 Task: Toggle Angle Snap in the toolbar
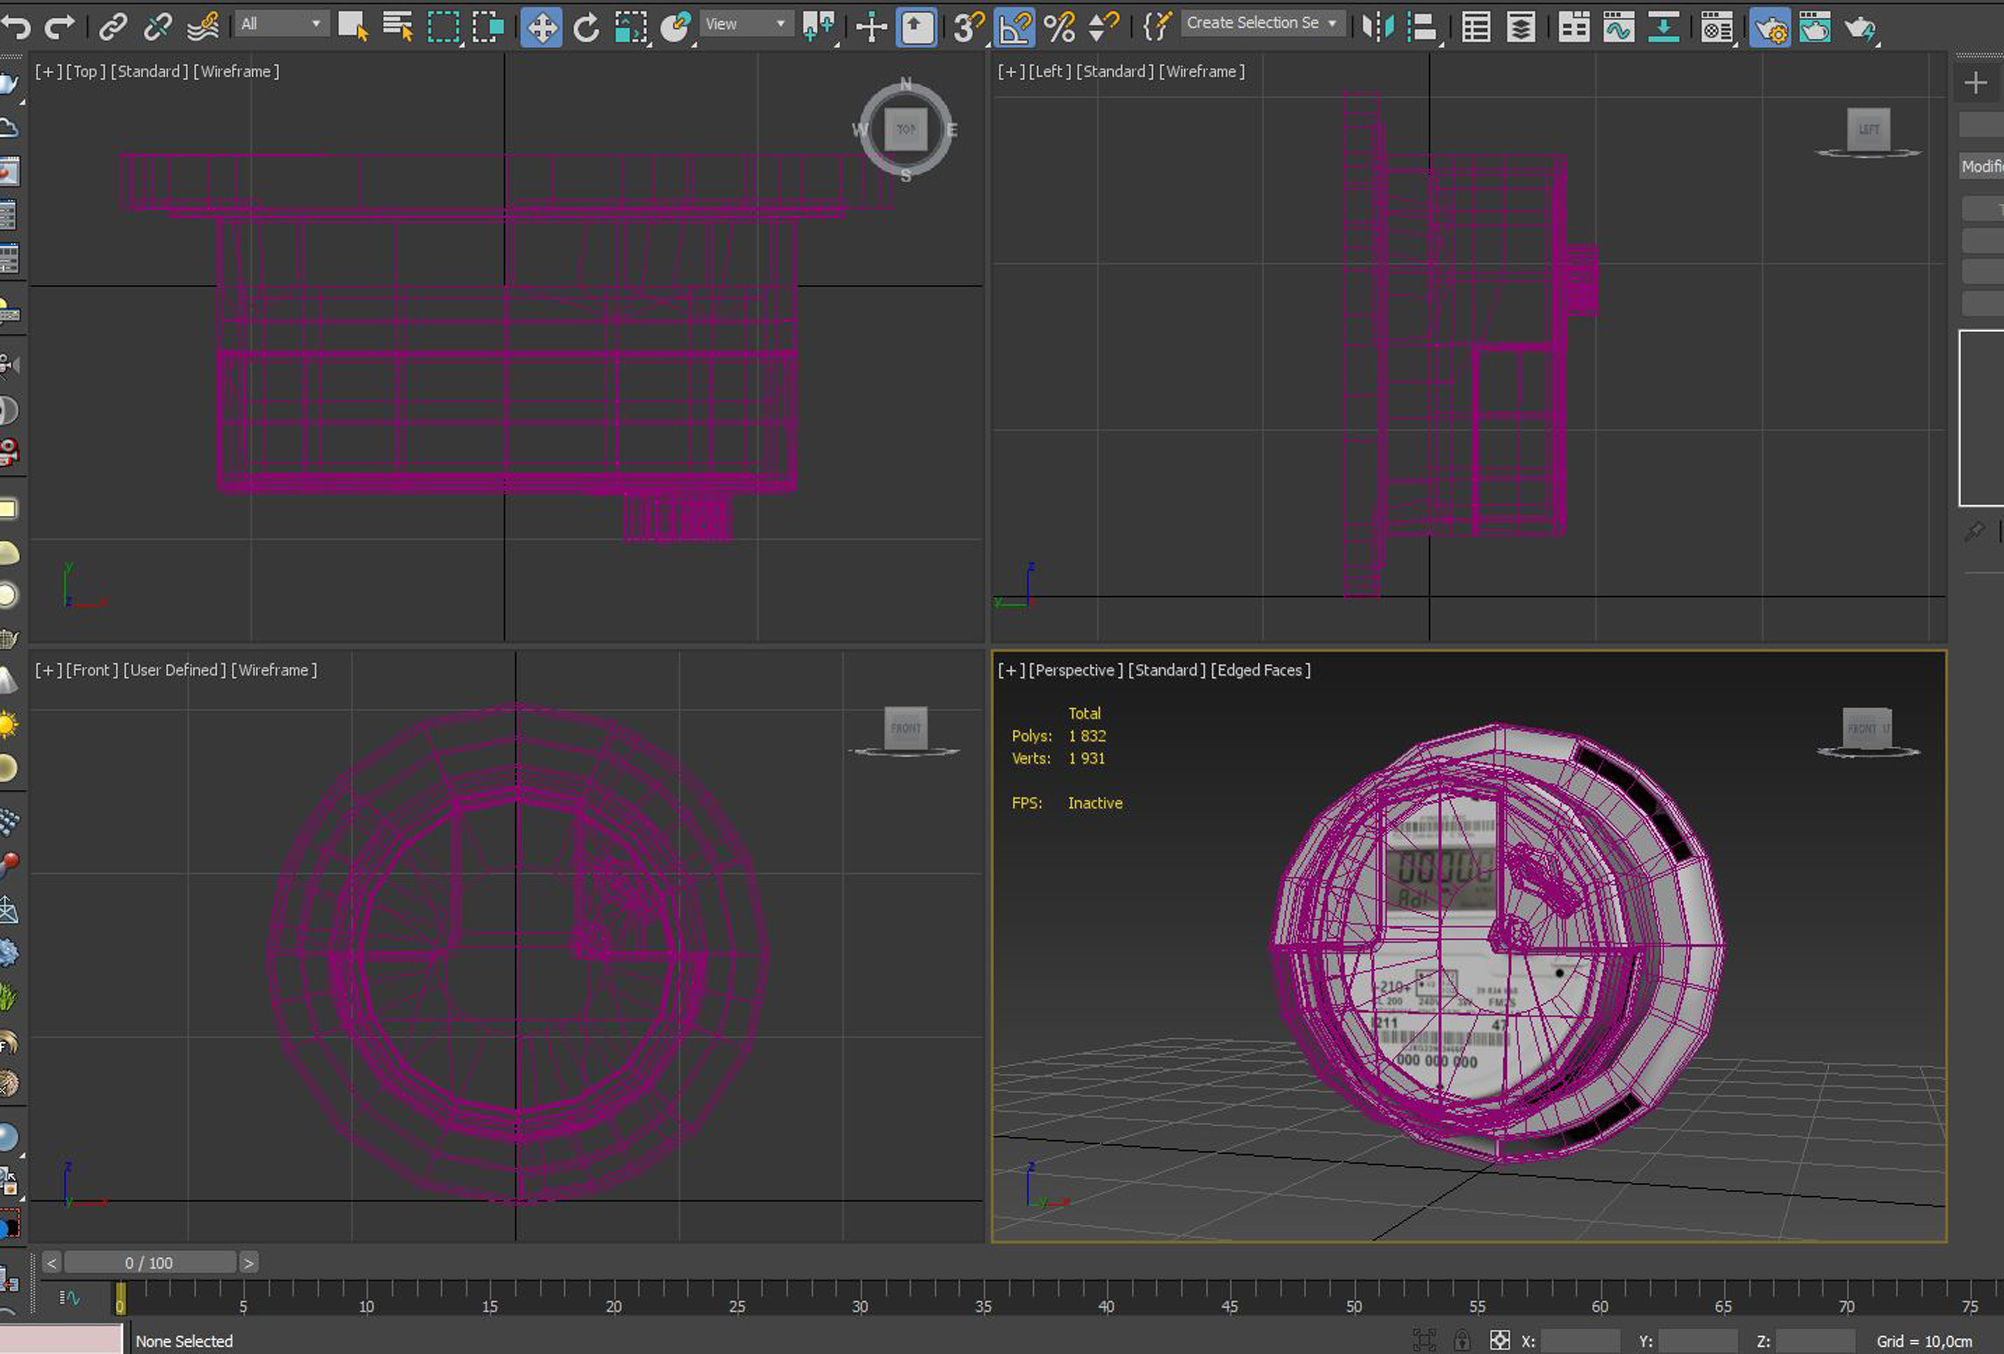click(x=1014, y=27)
